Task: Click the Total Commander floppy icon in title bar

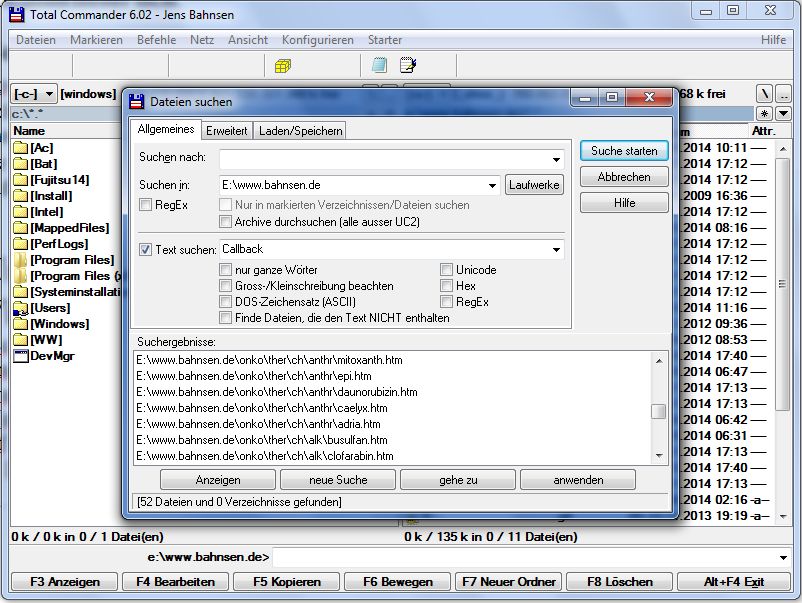Action: point(17,14)
